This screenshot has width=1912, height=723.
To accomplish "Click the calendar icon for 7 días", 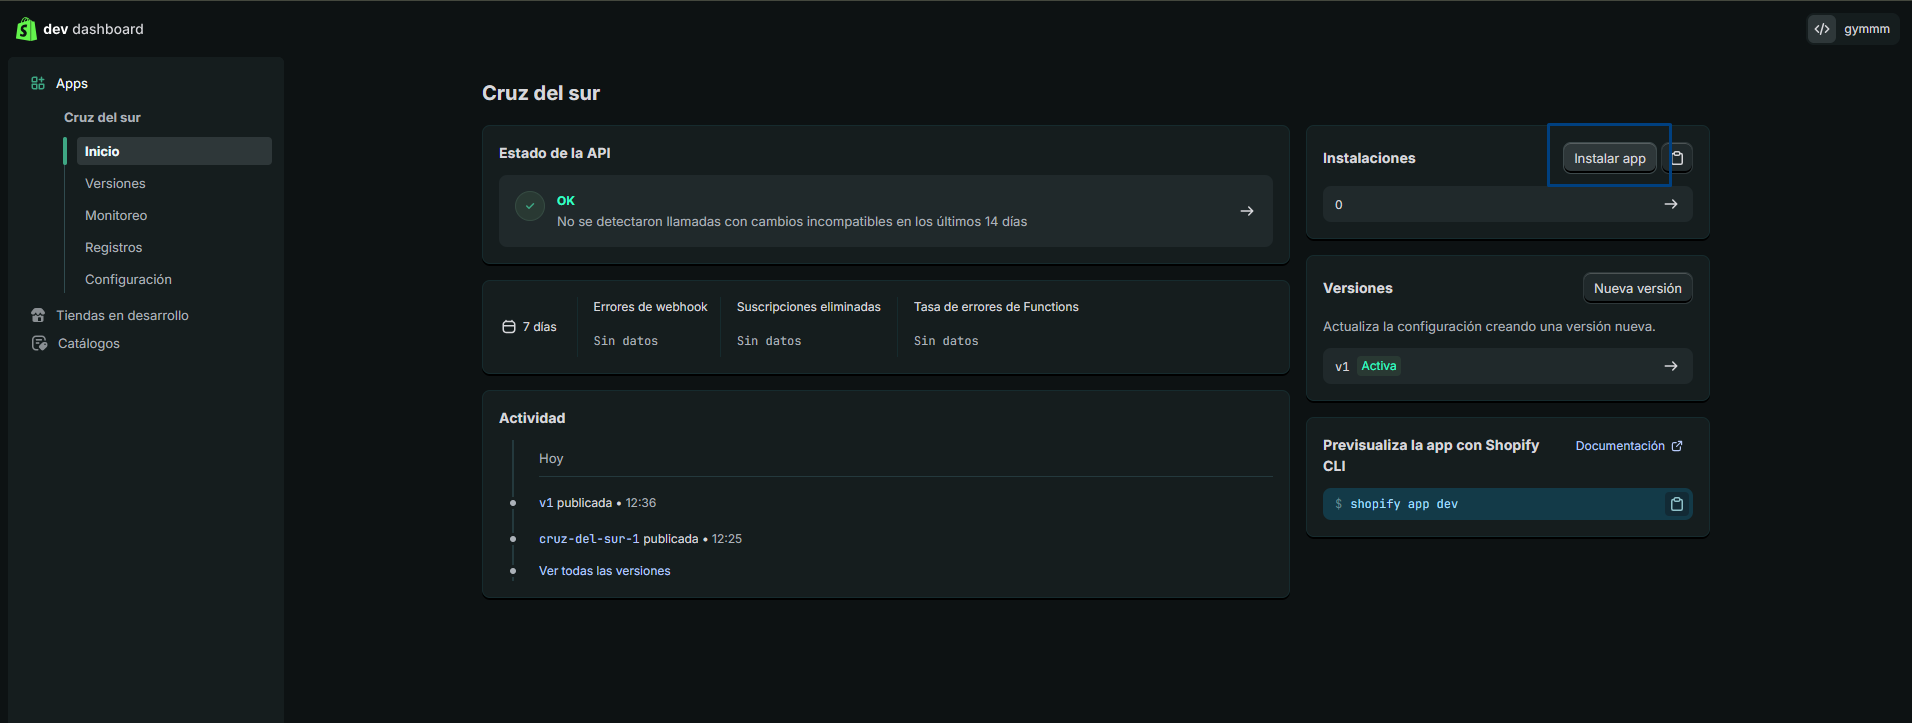I will click(x=509, y=327).
